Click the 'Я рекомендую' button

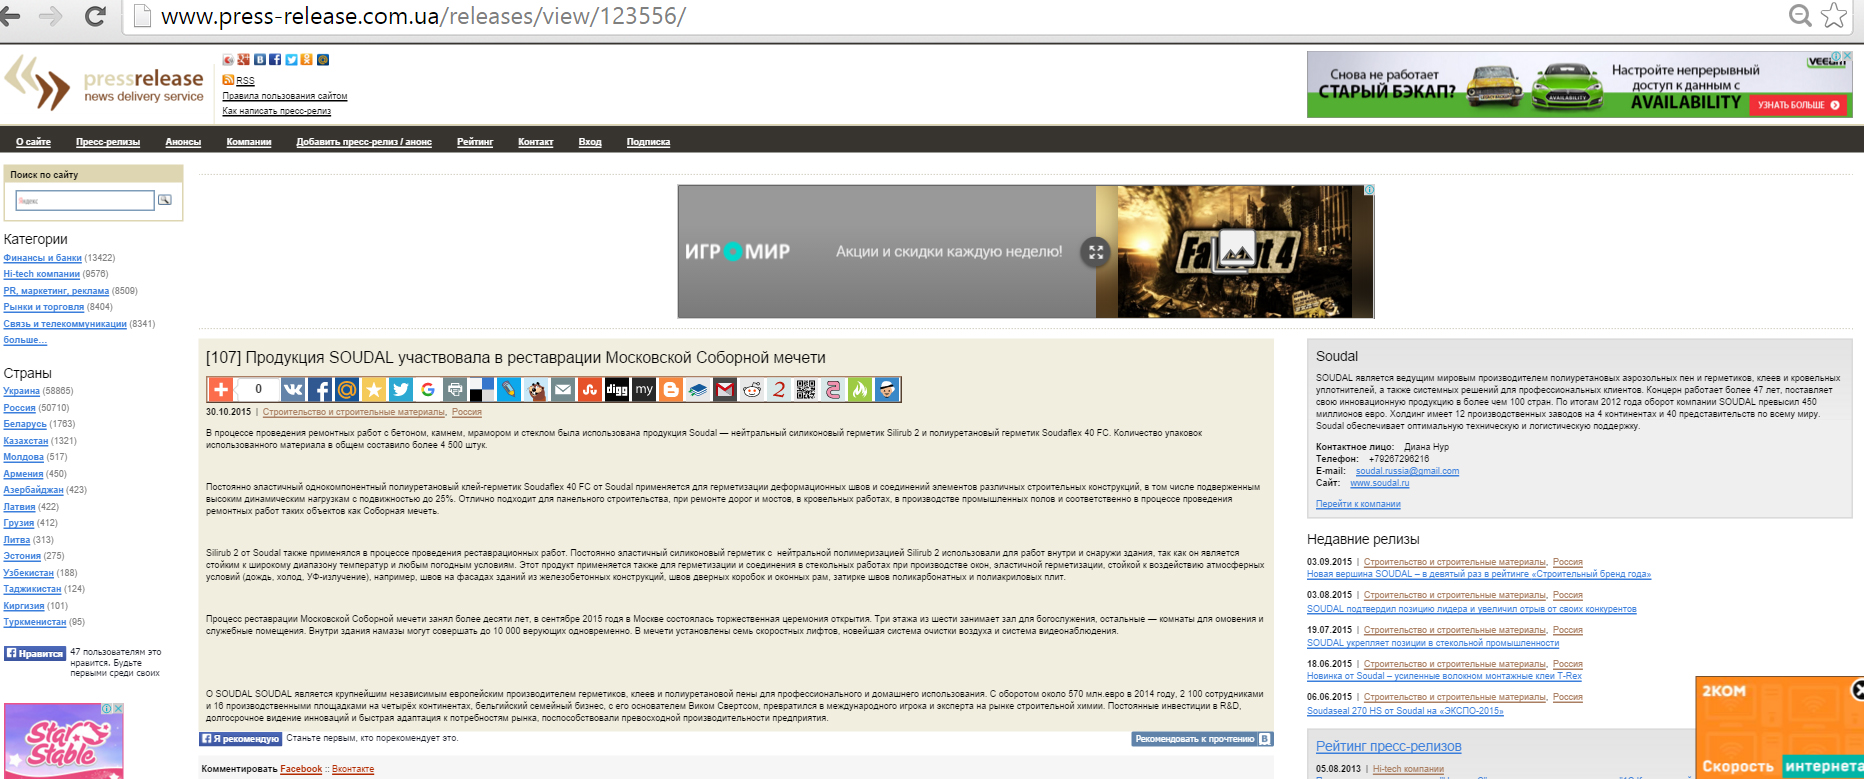(241, 739)
